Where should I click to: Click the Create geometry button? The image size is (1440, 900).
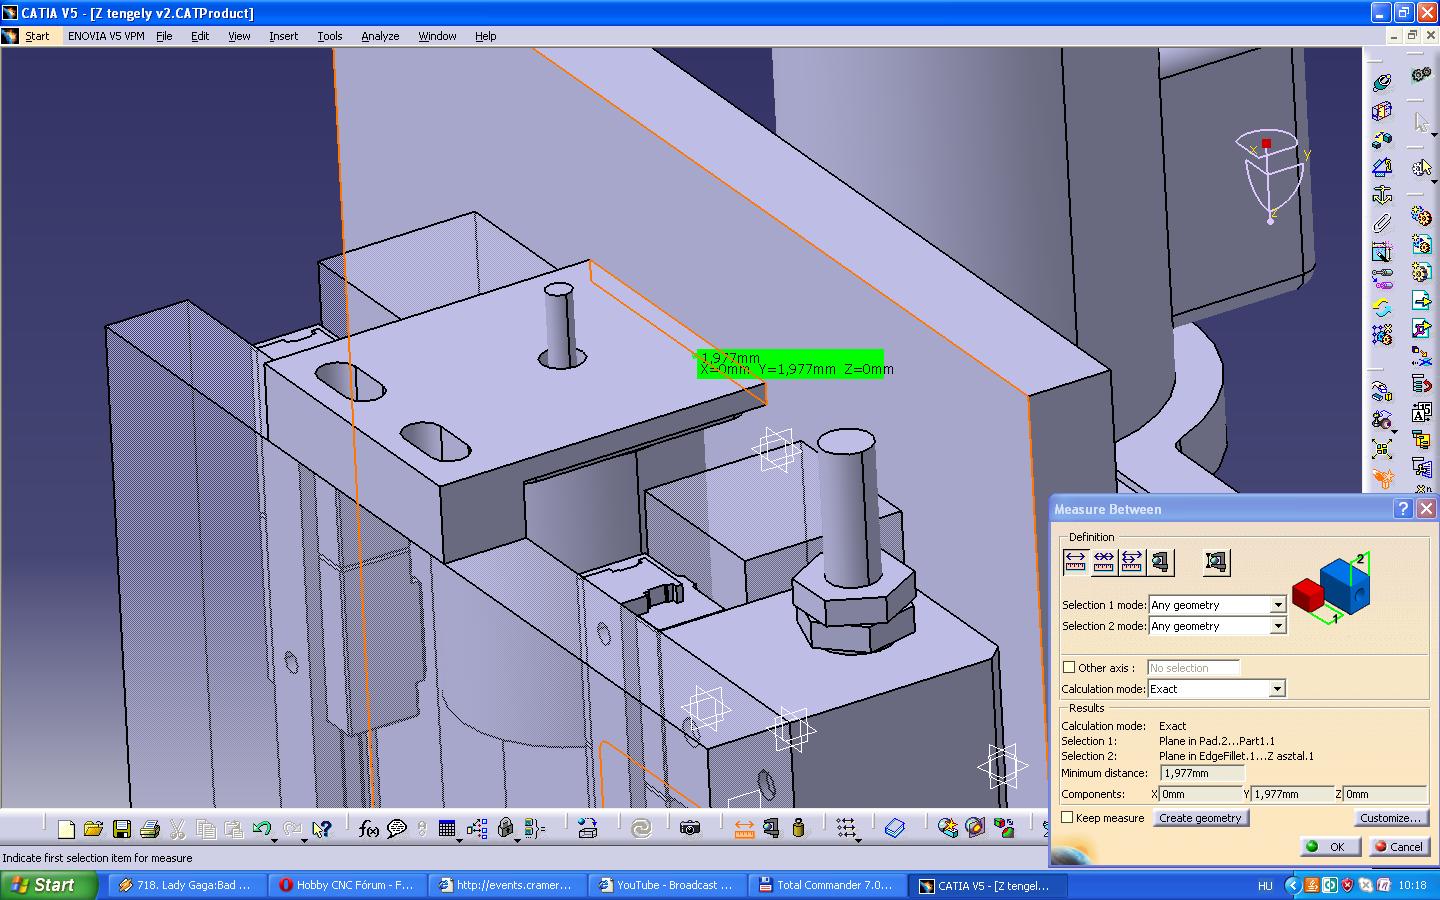pyautogui.click(x=1200, y=818)
